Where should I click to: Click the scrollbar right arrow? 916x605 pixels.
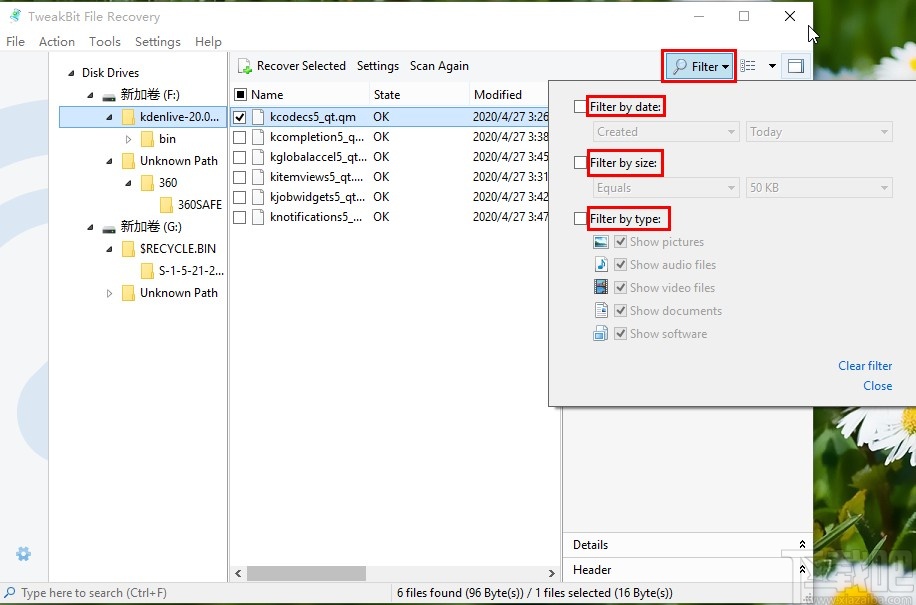(551, 573)
